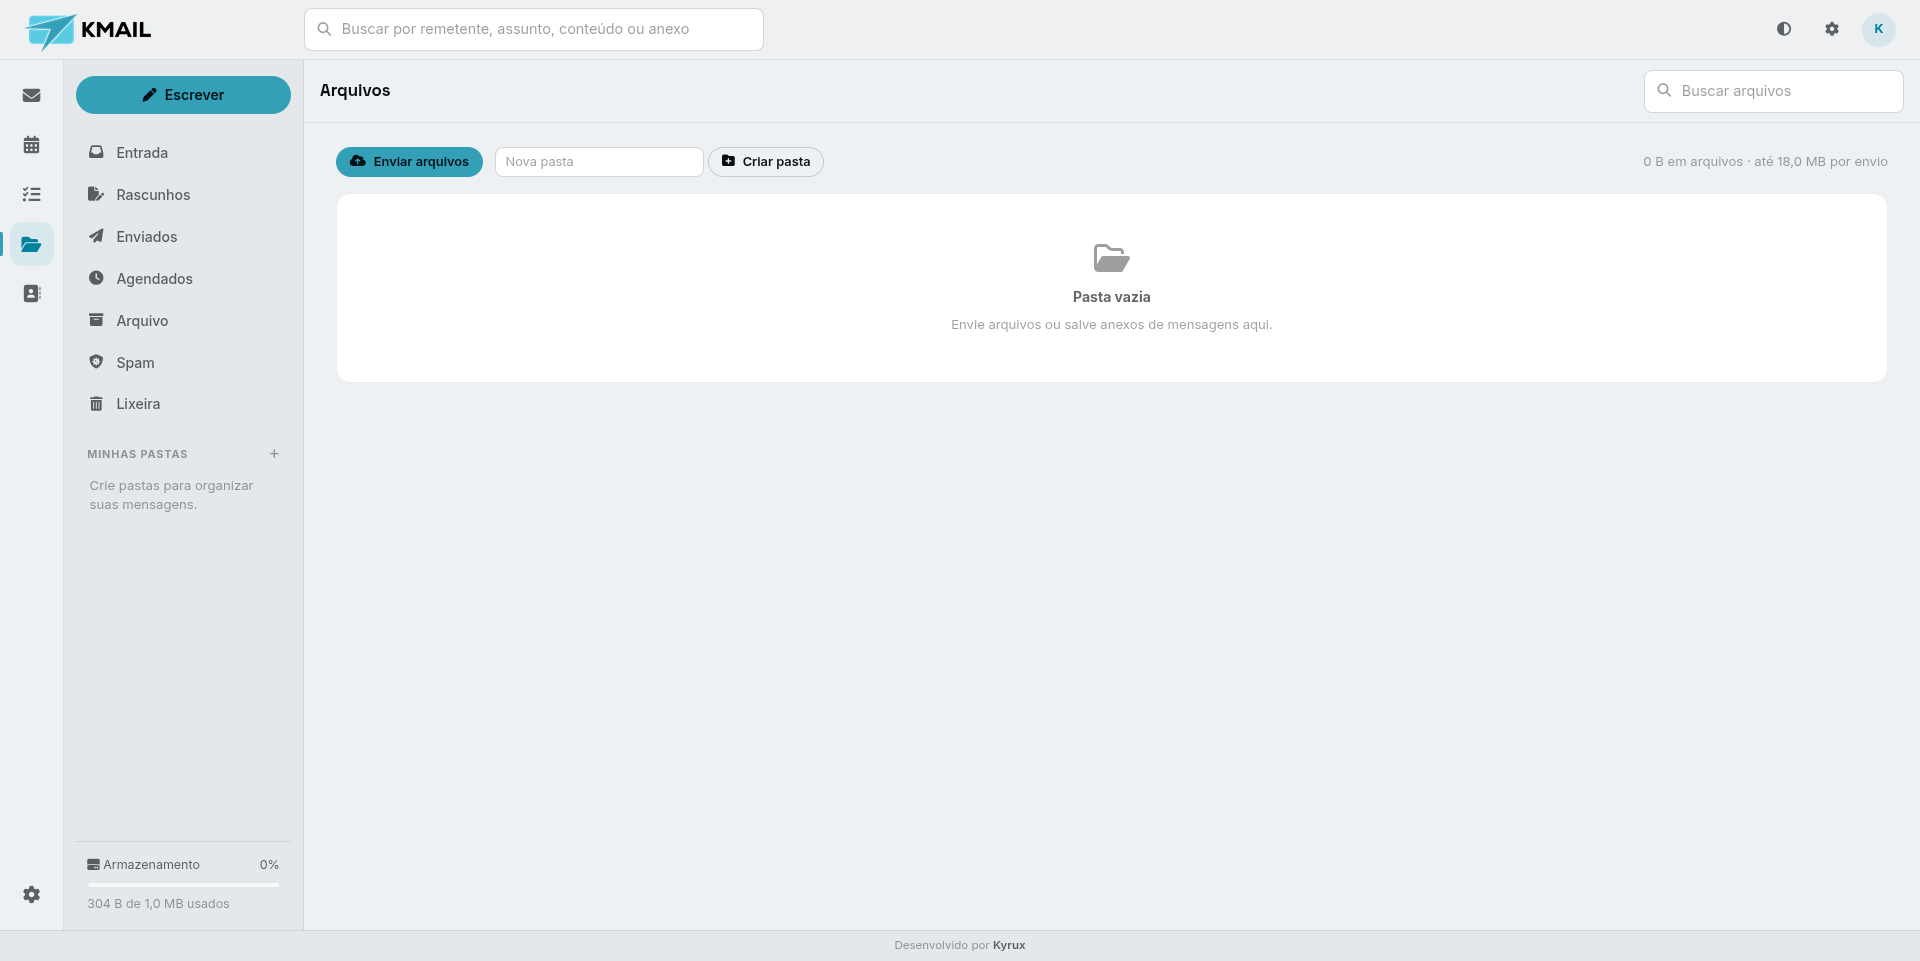Click '304 B de 1,0 MB usados' text
This screenshot has height=961, width=1920.
pos(158,904)
